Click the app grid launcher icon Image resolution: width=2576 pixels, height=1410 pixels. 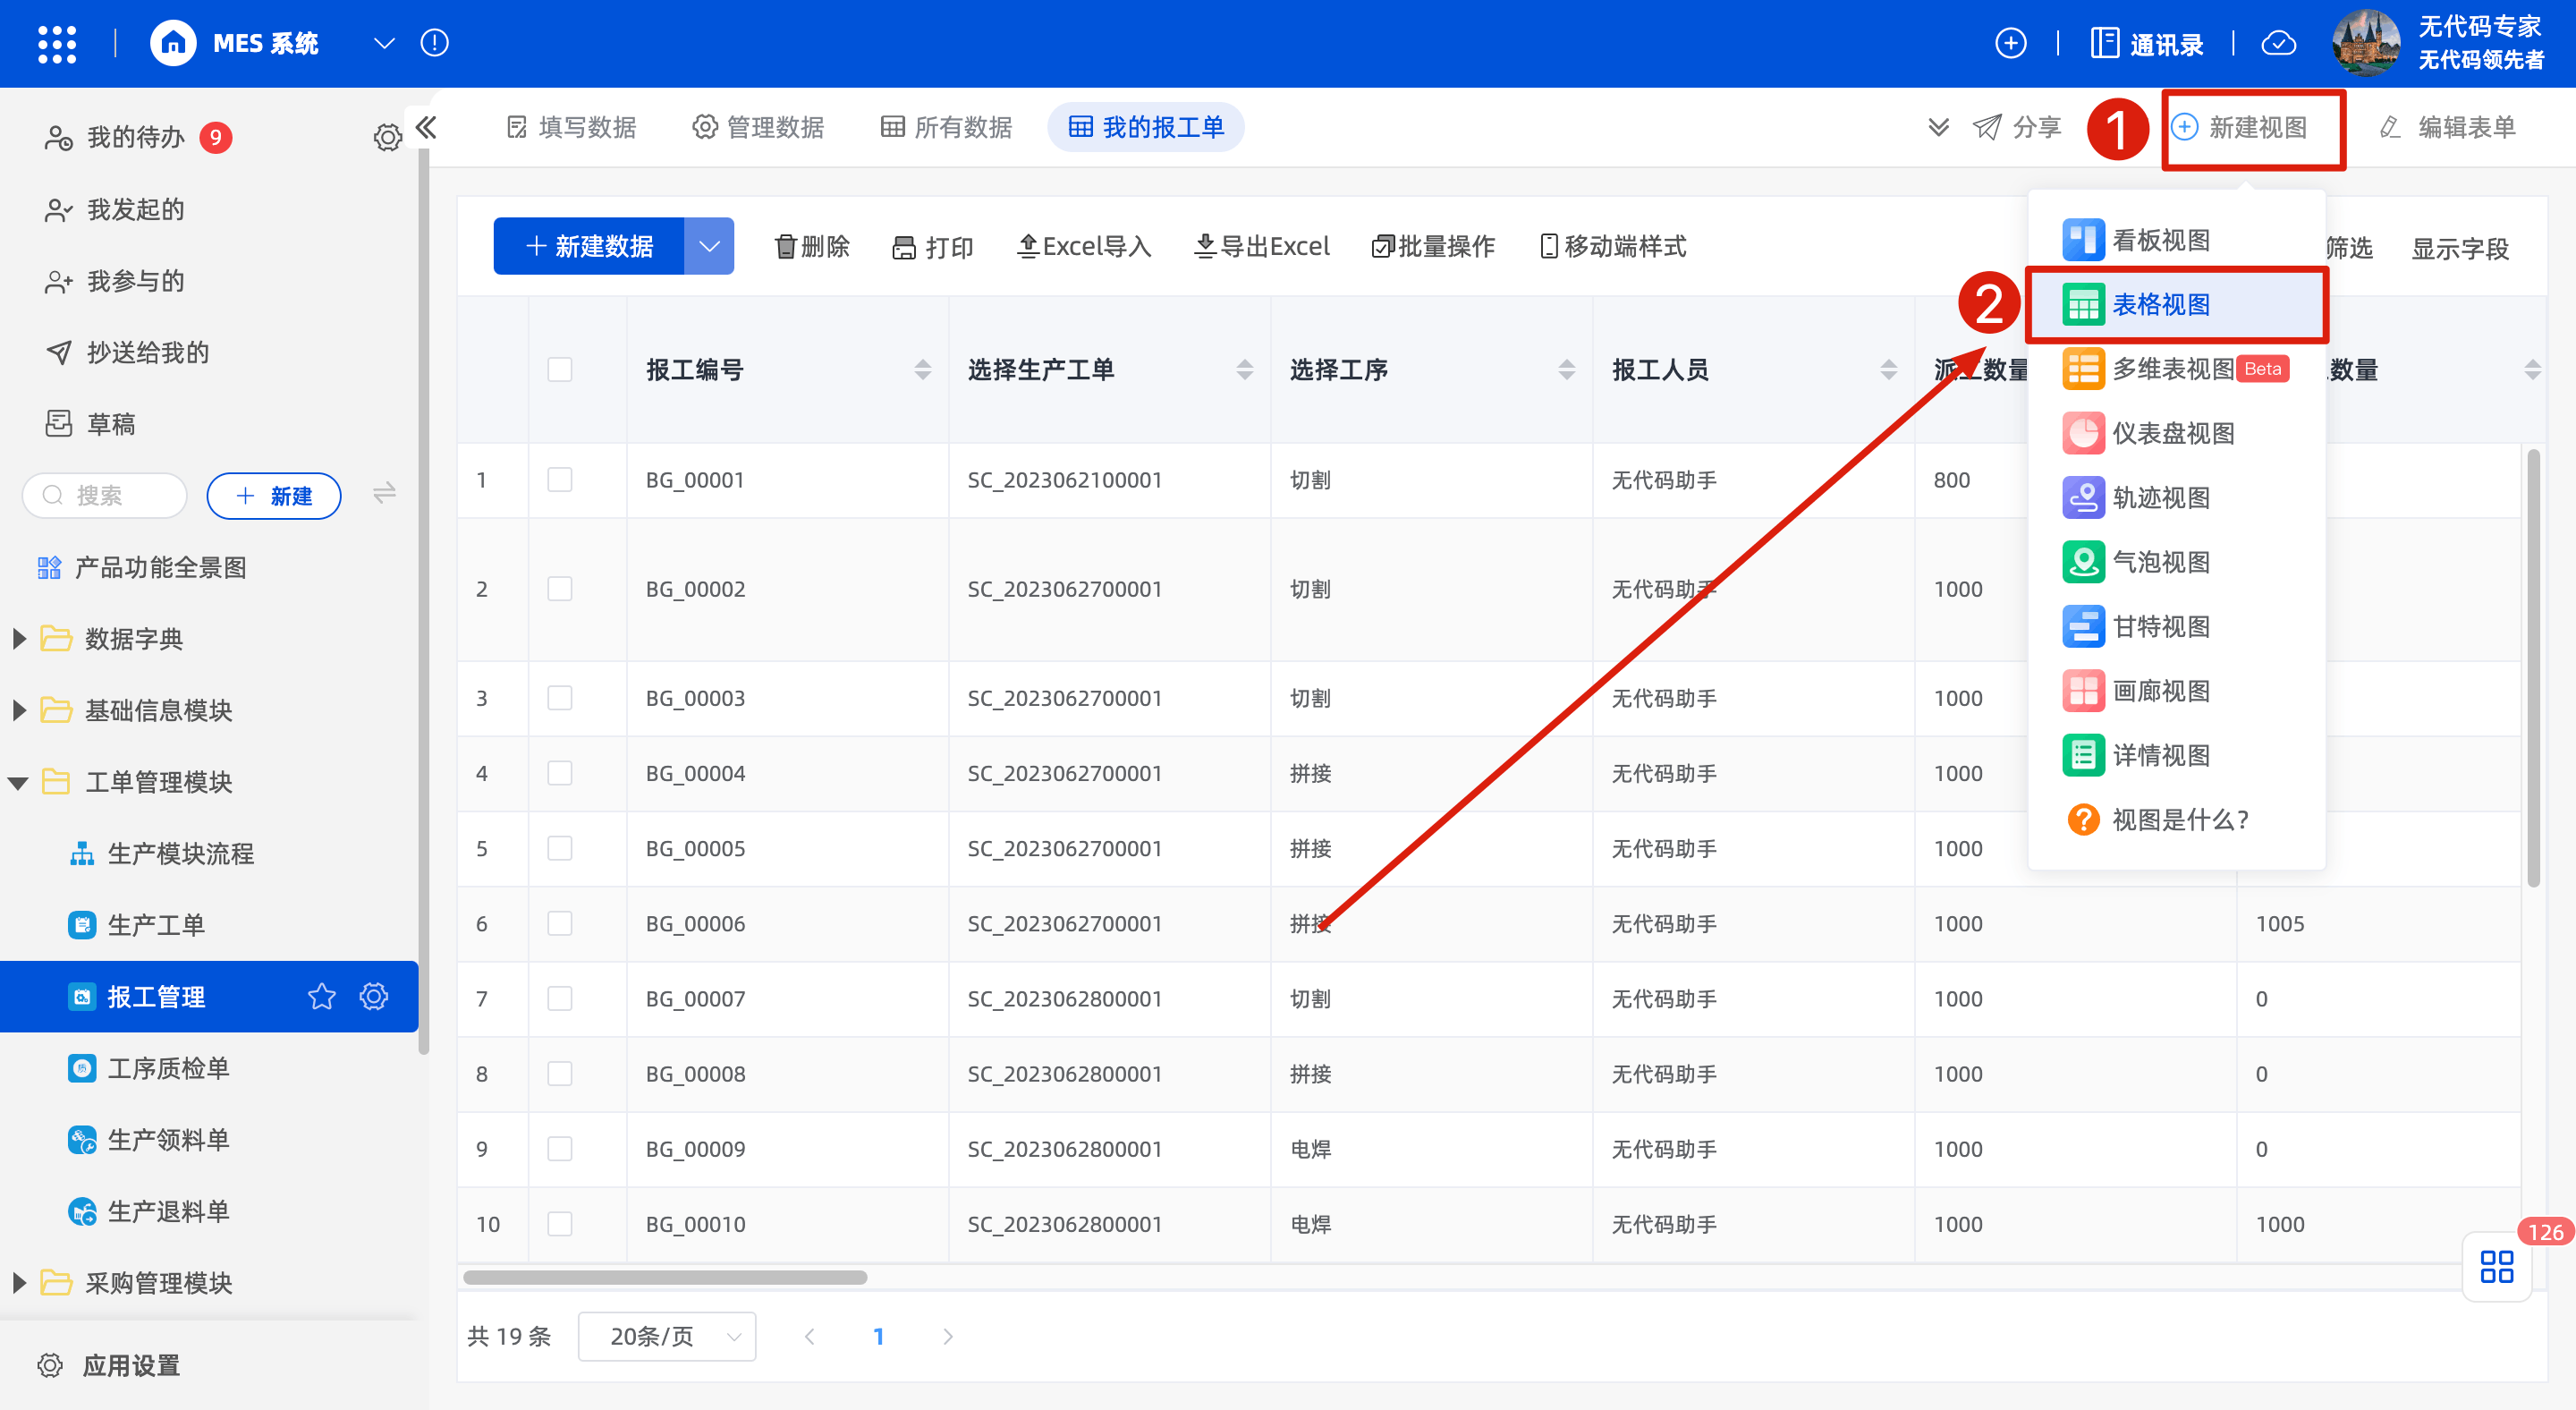coord(56,43)
